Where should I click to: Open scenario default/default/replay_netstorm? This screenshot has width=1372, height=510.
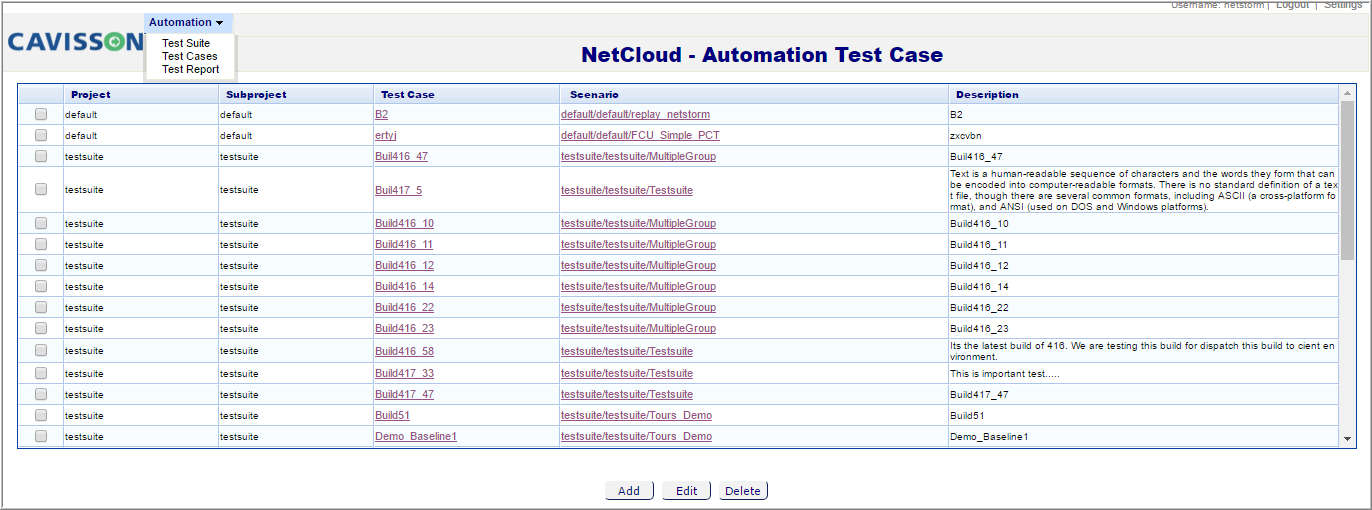click(x=635, y=115)
